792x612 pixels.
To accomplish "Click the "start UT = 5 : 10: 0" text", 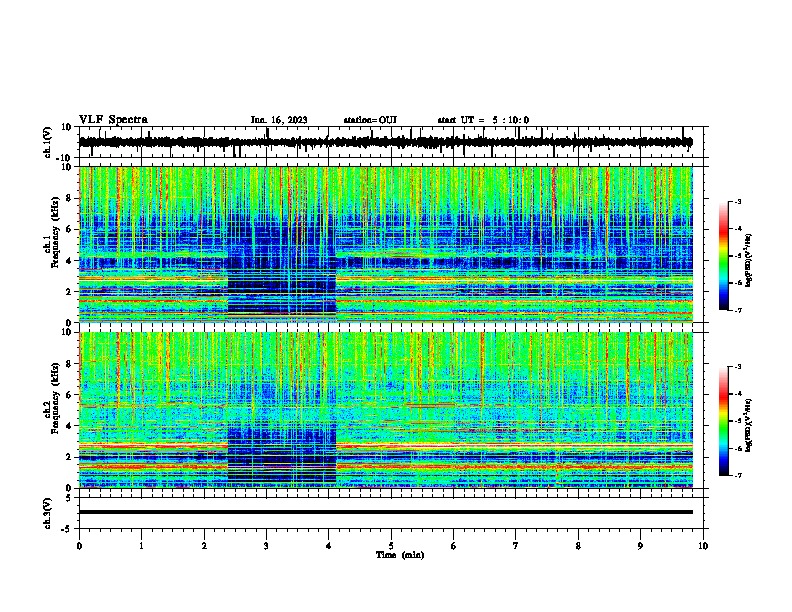I will coord(483,120).
